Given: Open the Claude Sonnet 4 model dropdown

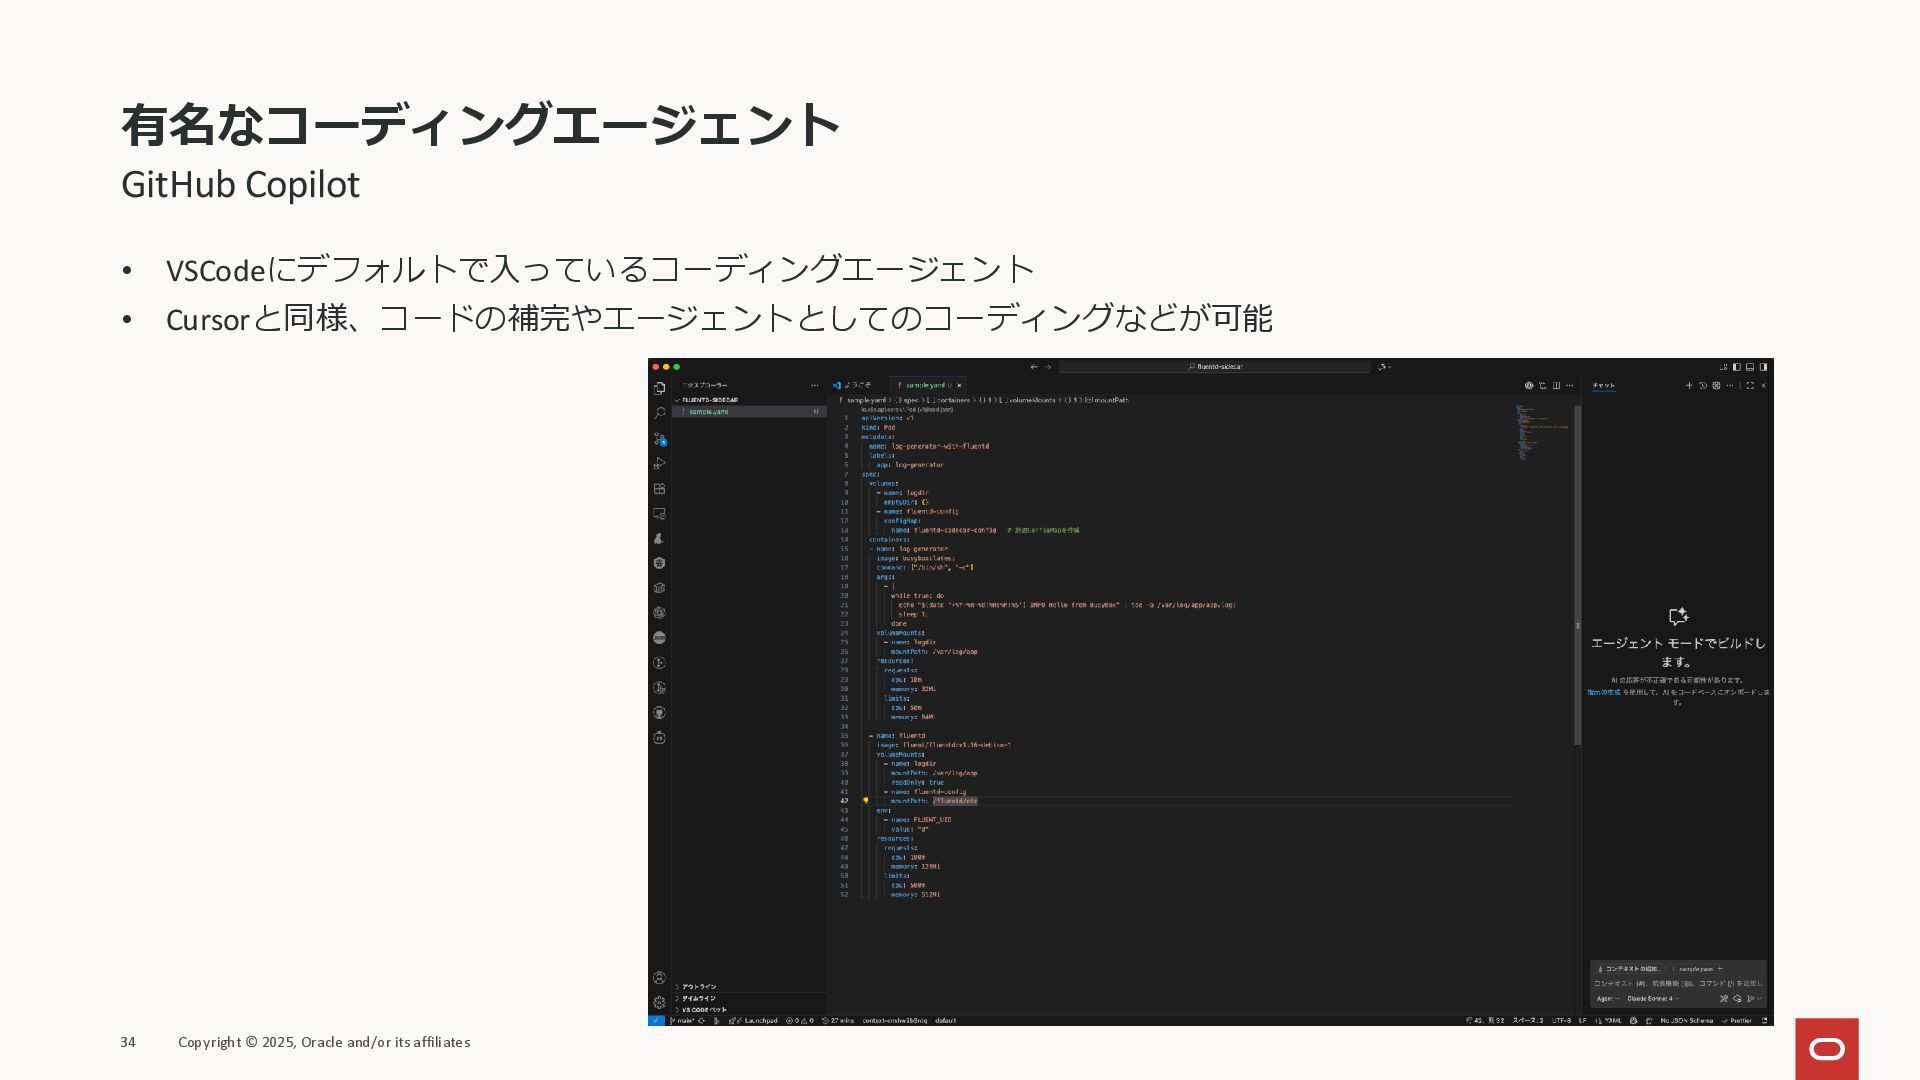Looking at the screenshot, I should pos(1652,998).
